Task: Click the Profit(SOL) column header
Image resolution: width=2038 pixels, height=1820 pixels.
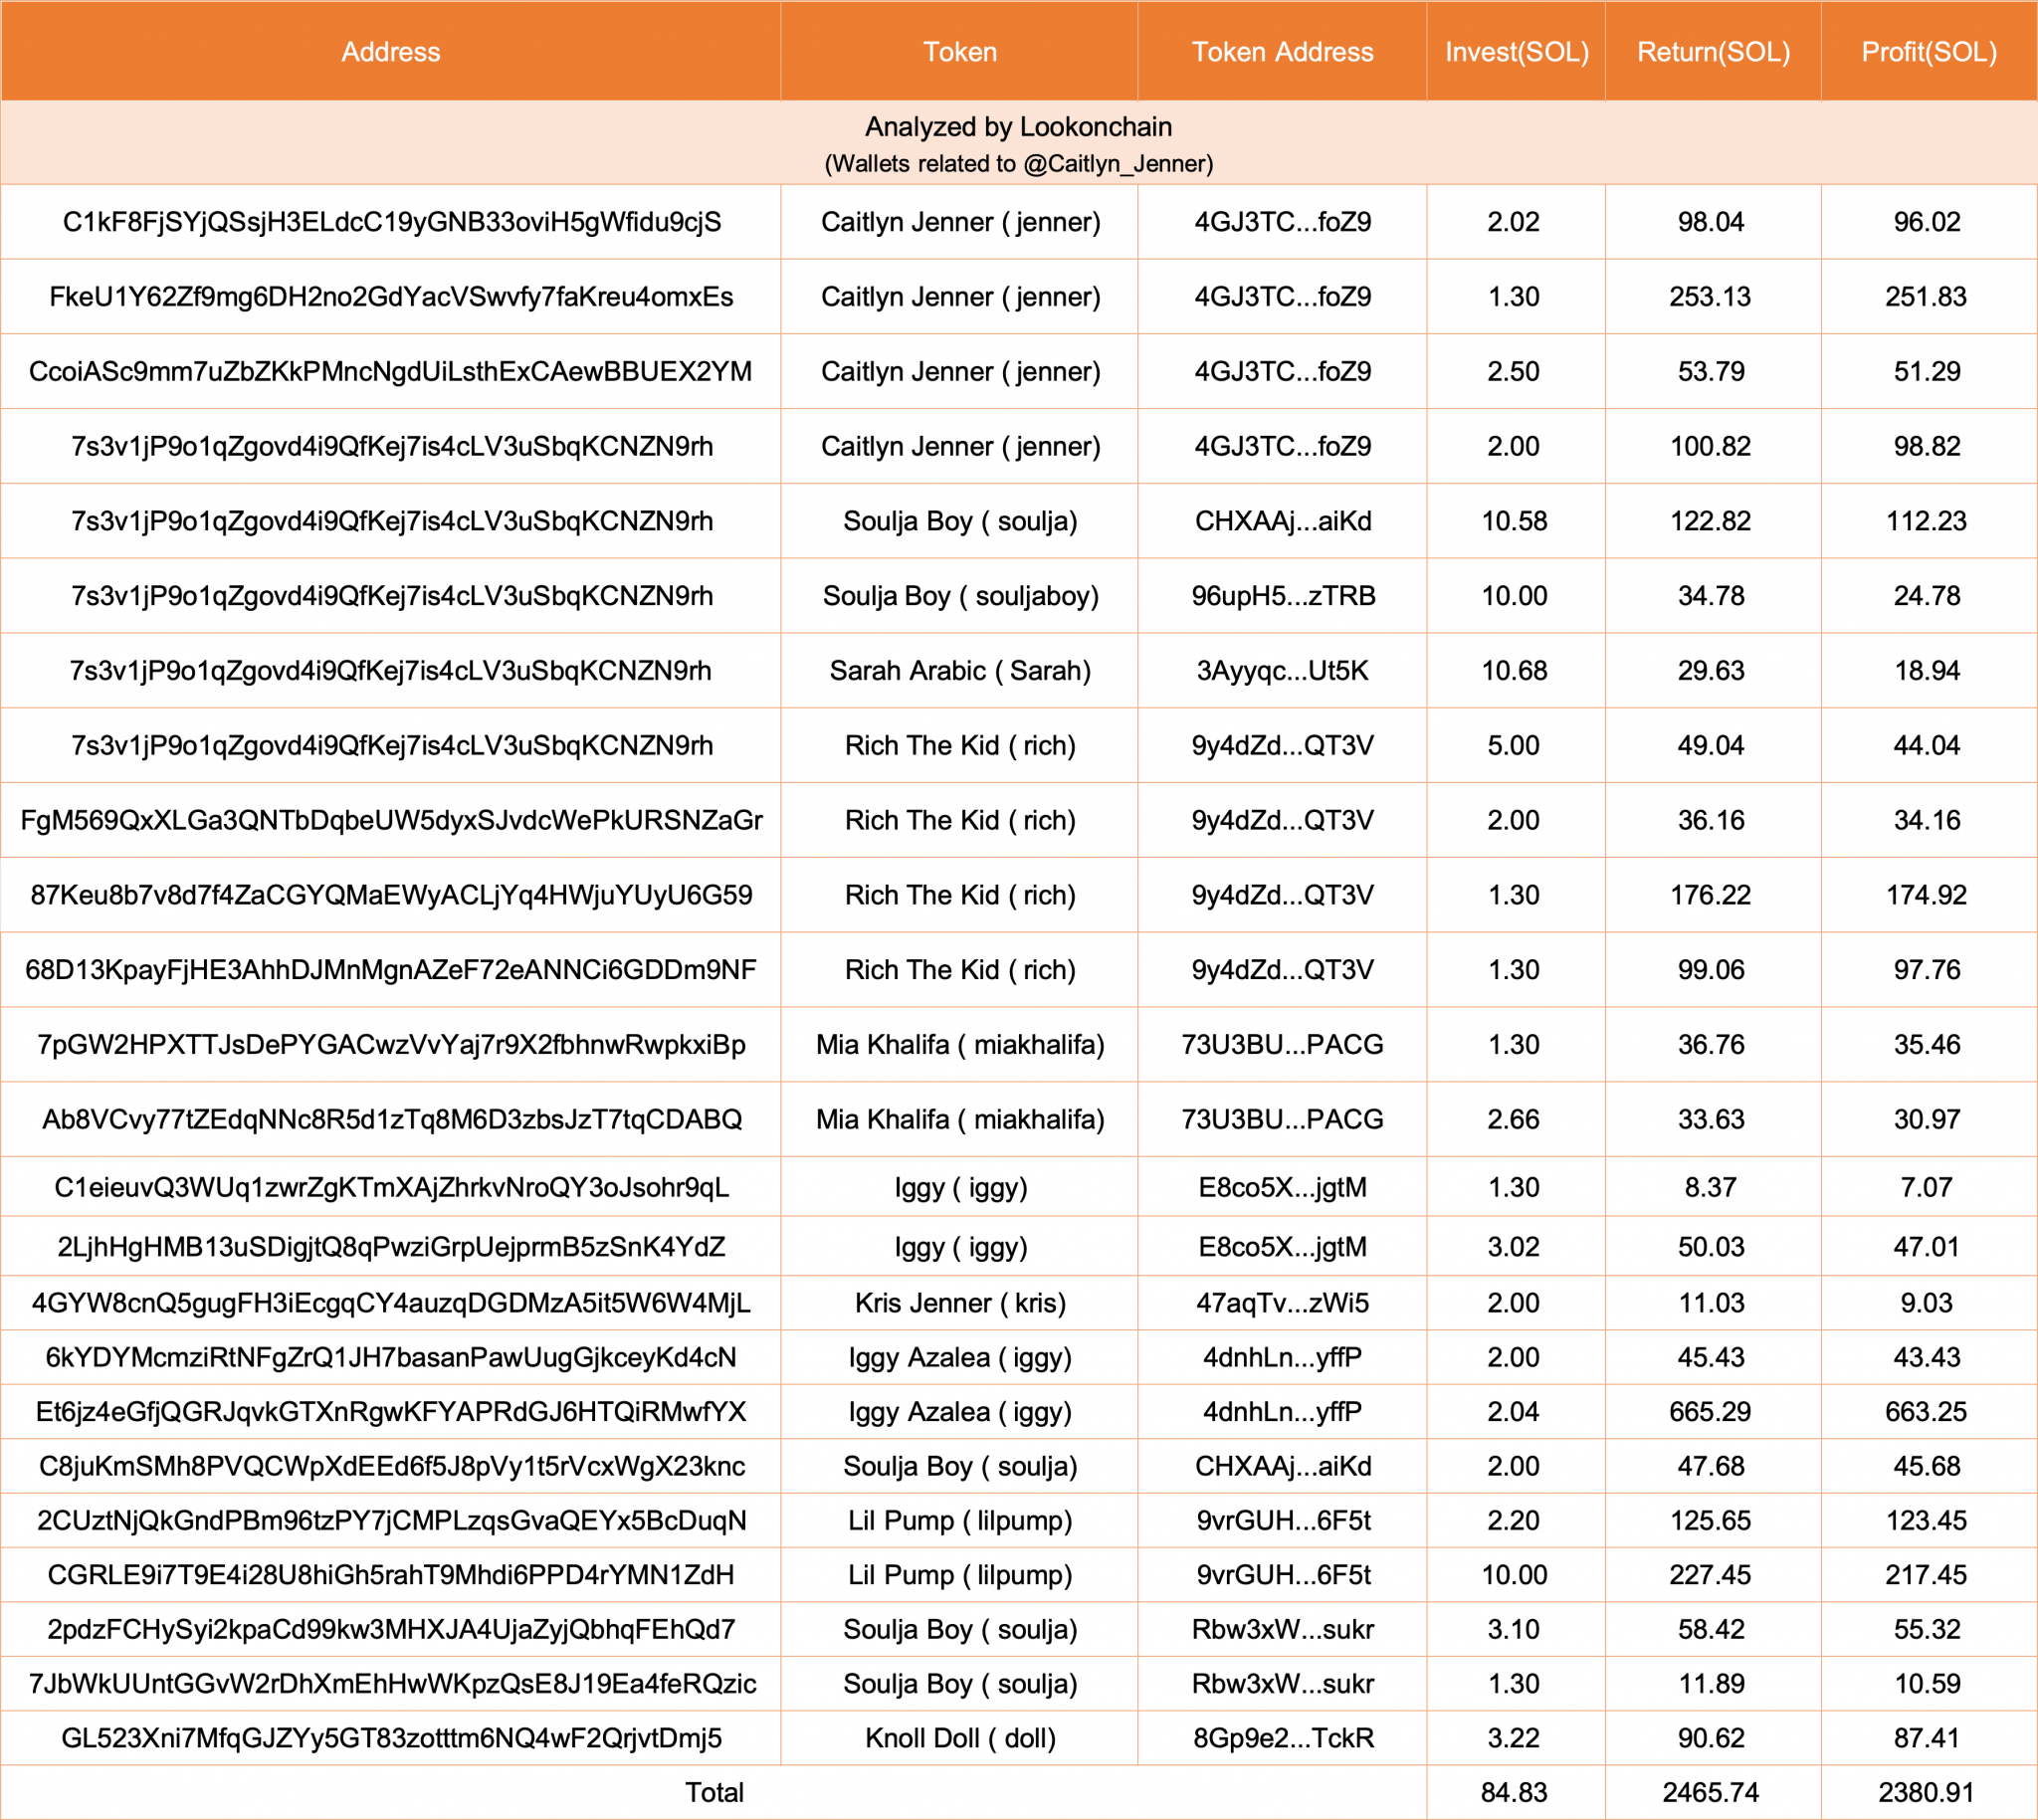Action: pyautogui.click(x=1928, y=52)
